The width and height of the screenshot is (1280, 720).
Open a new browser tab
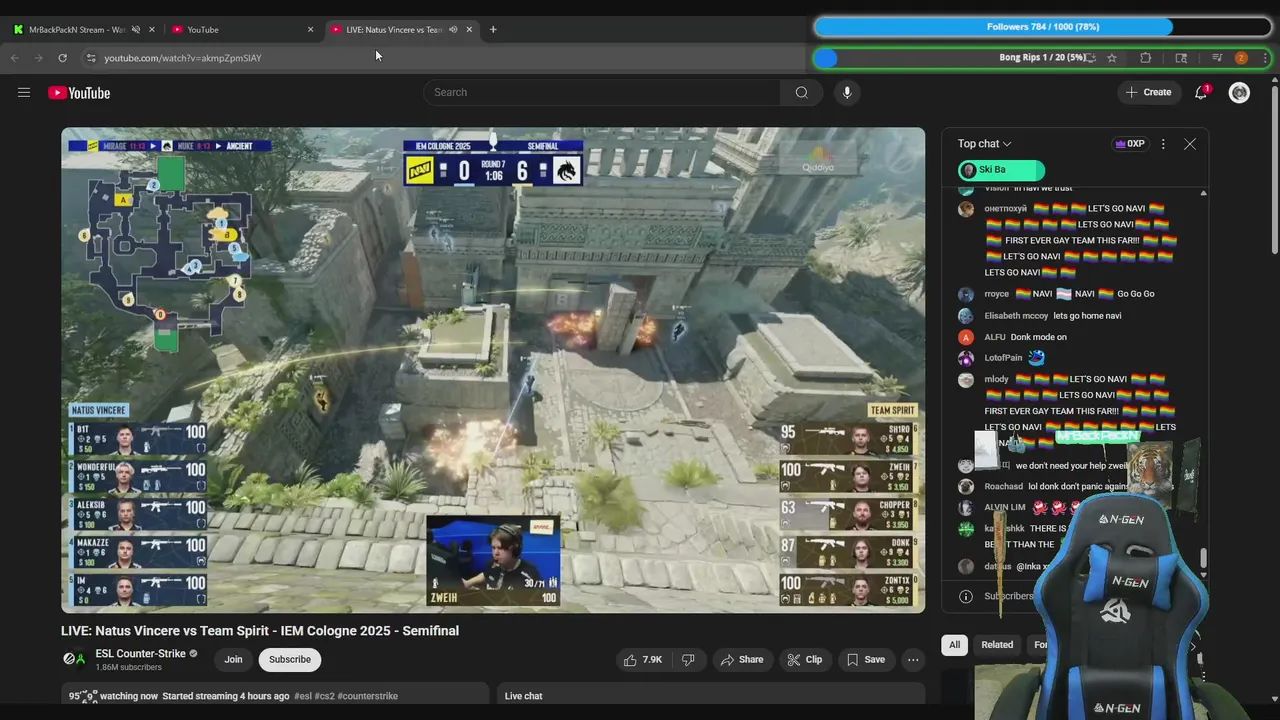[493, 29]
